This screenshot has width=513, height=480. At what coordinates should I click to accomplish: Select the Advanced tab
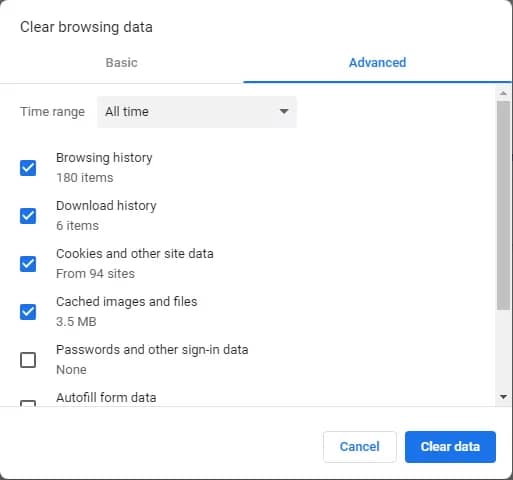[377, 63]
